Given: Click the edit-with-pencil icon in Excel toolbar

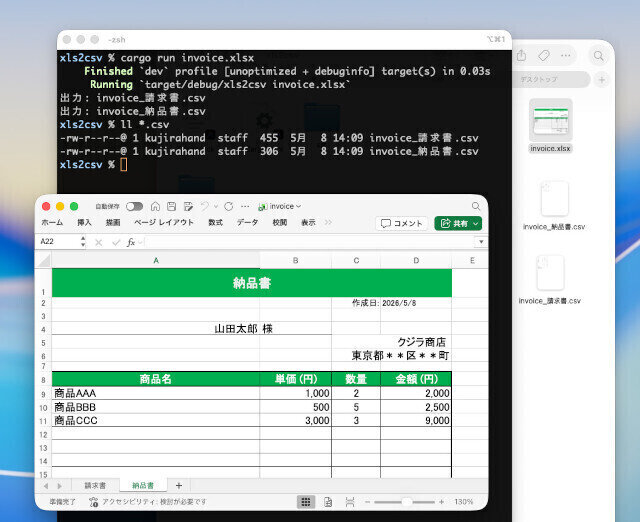Looking at the screenshot, I should click(x=188, y=207).
